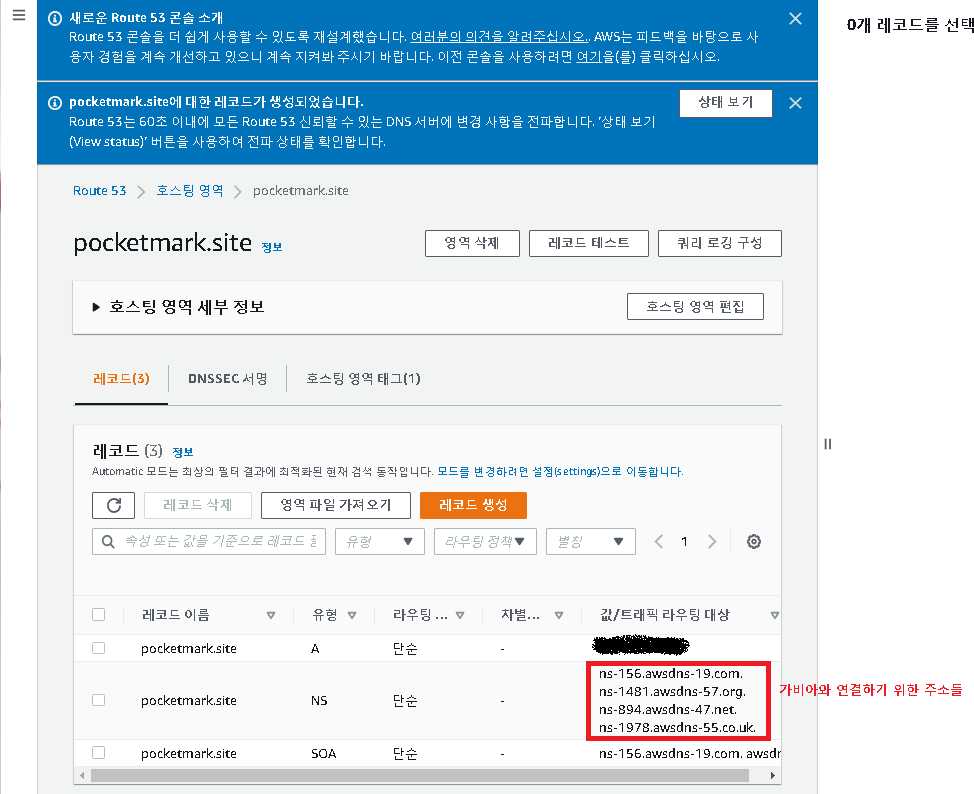Click ns-1481.awsdns-57.org. value

tap(673, 692)
